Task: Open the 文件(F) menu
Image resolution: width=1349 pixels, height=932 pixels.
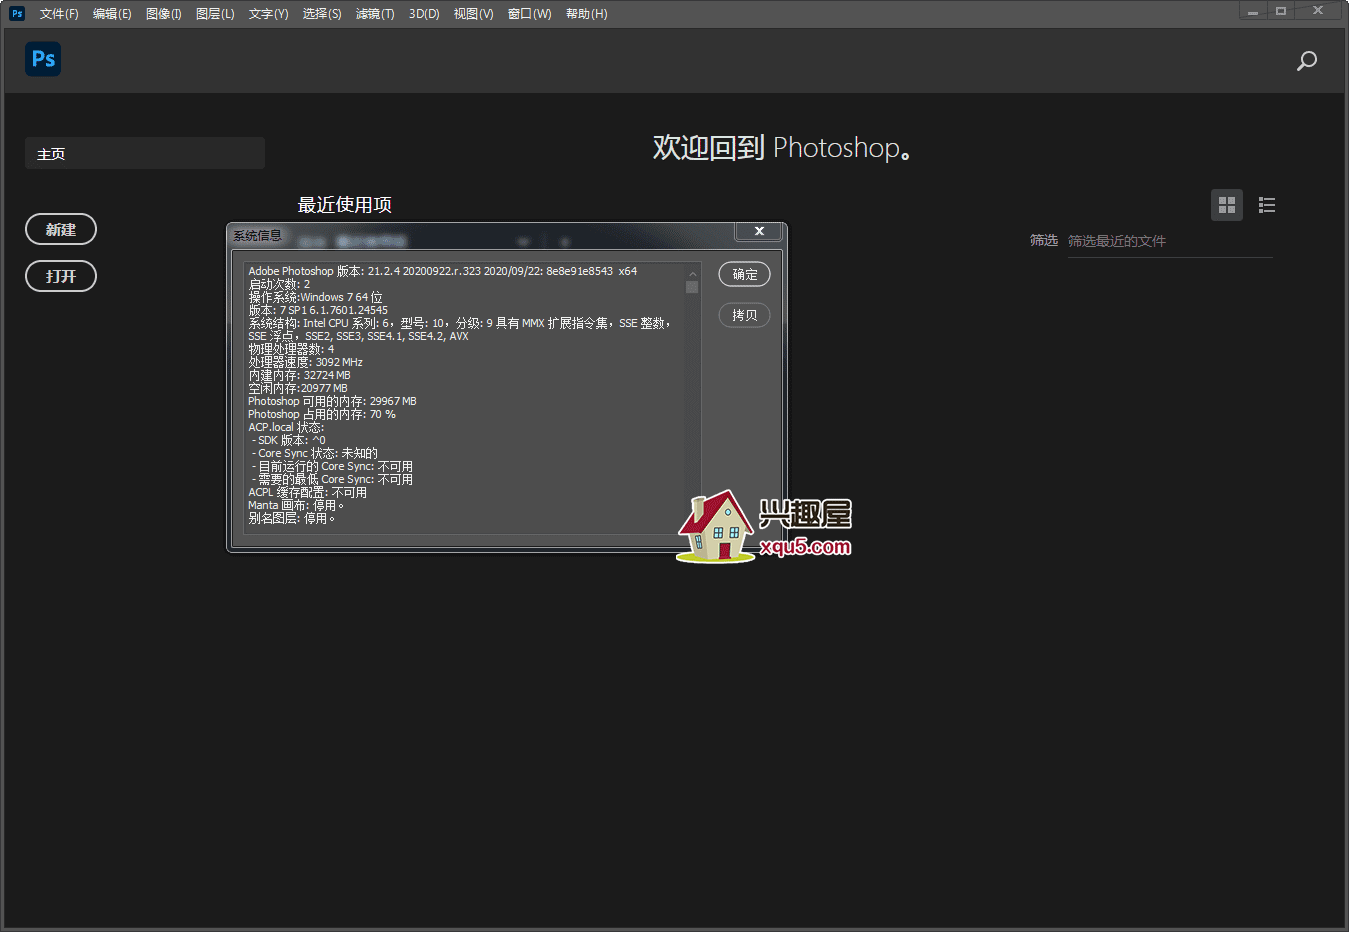Action: click(x=59, y=14)
